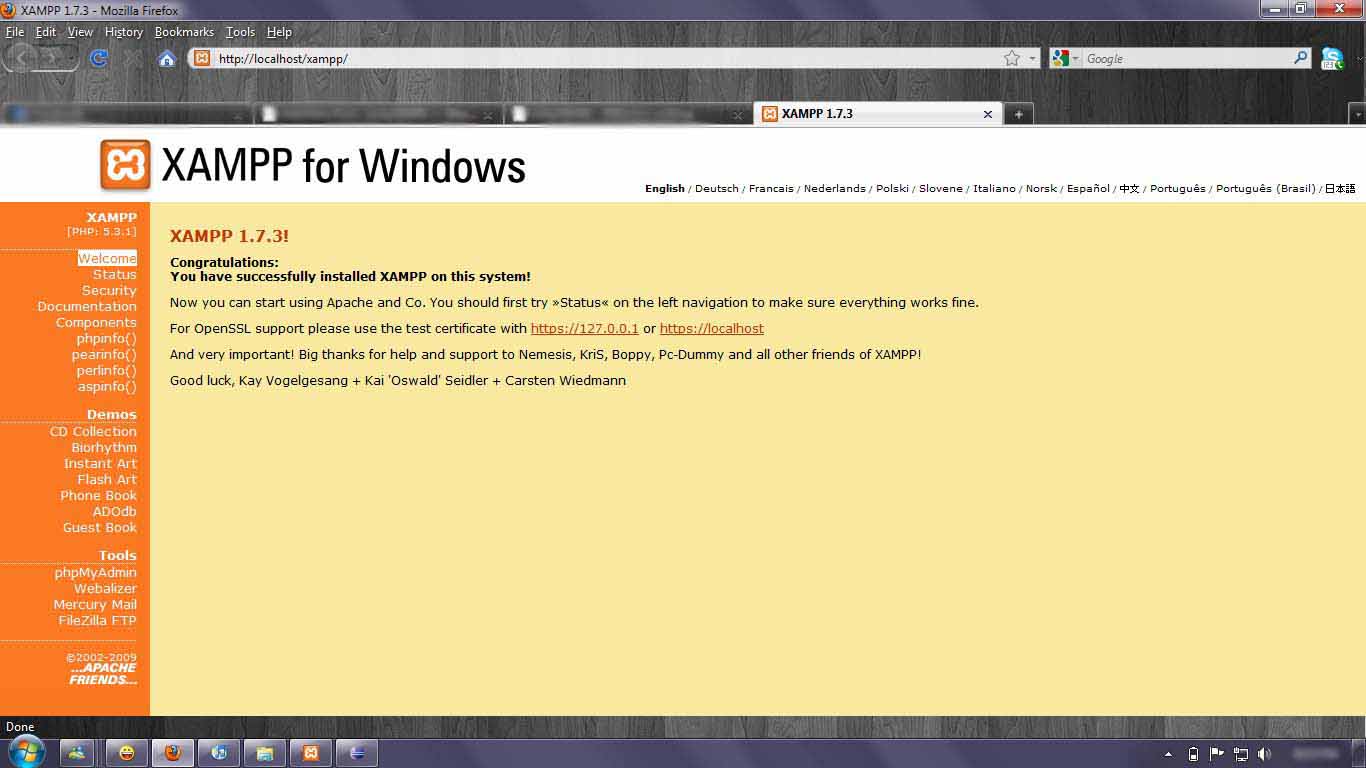Open the Documentation sidebar link

87,306
